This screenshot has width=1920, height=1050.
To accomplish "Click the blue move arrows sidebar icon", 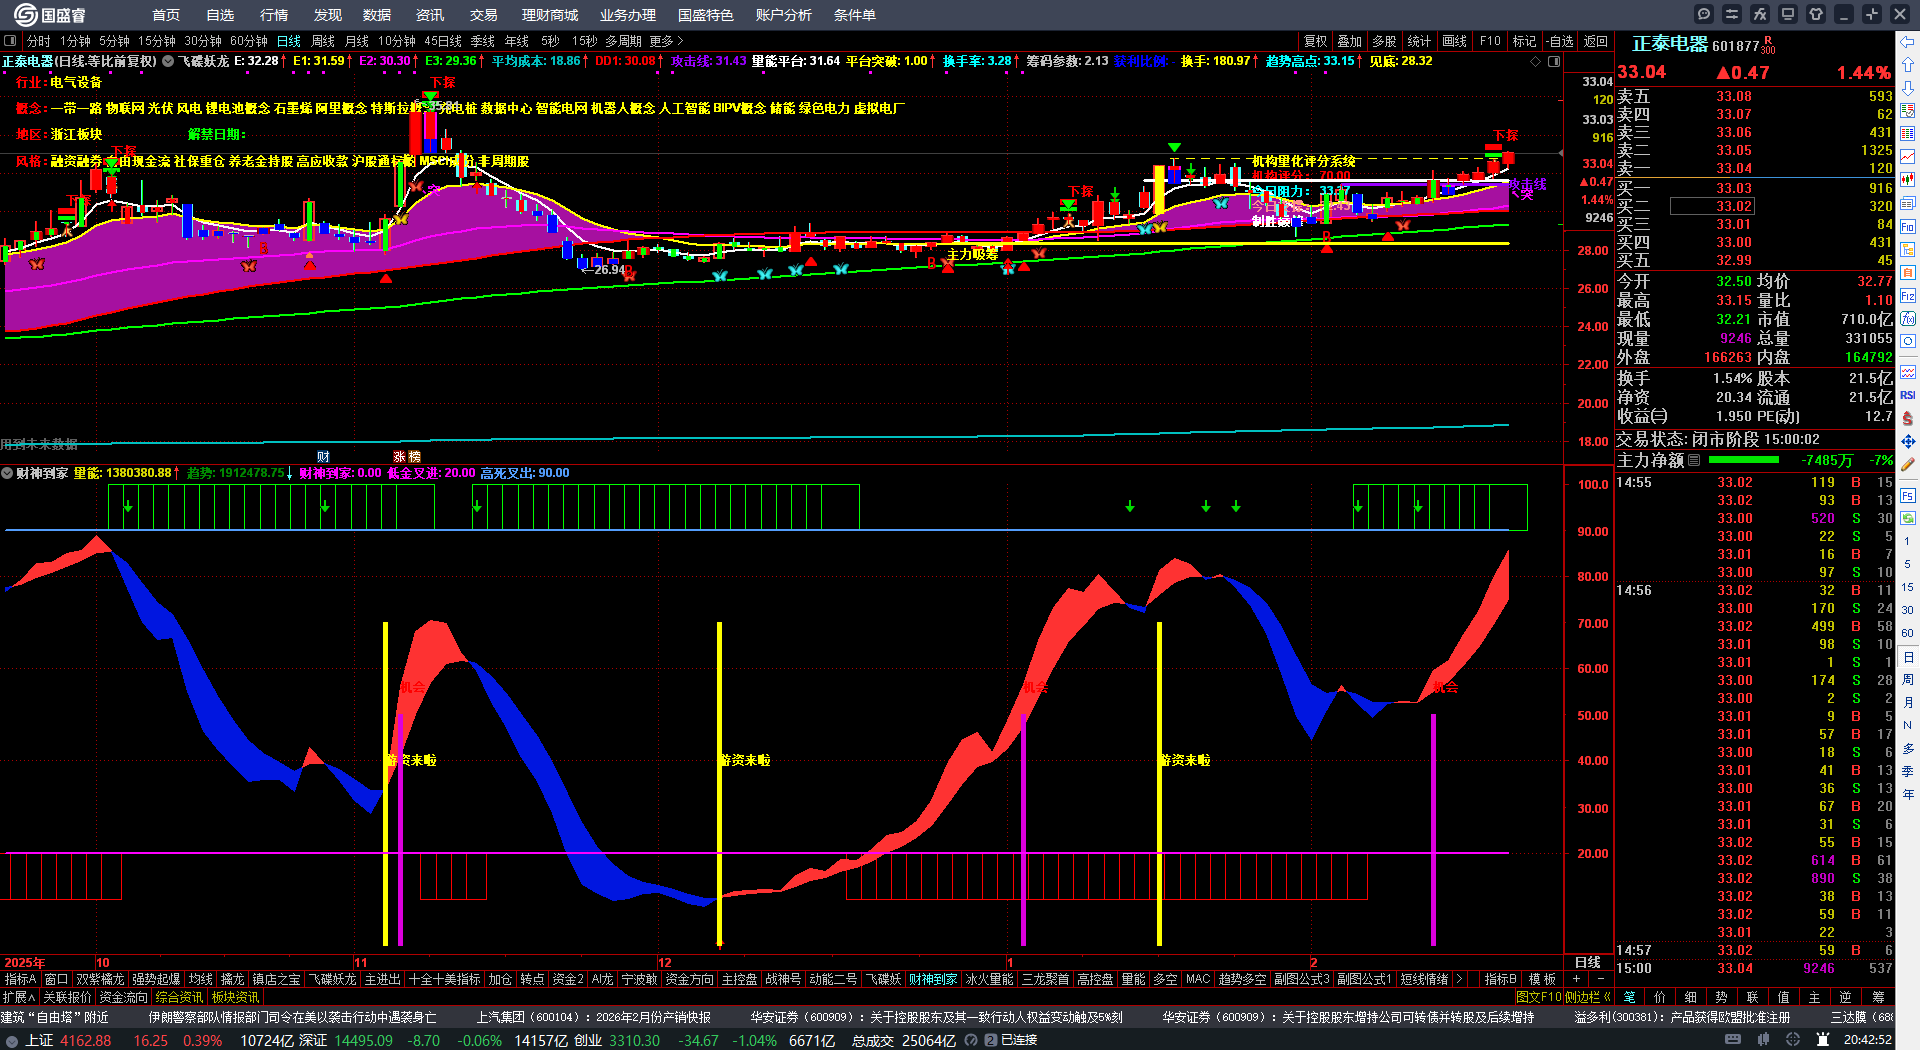I will (x=1908, y=441).
